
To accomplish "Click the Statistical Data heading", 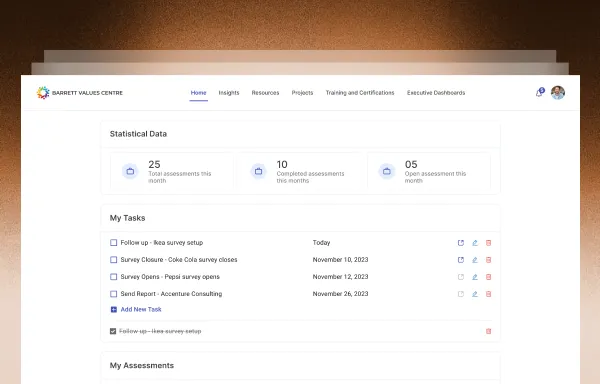I will (x=138, y=134).
